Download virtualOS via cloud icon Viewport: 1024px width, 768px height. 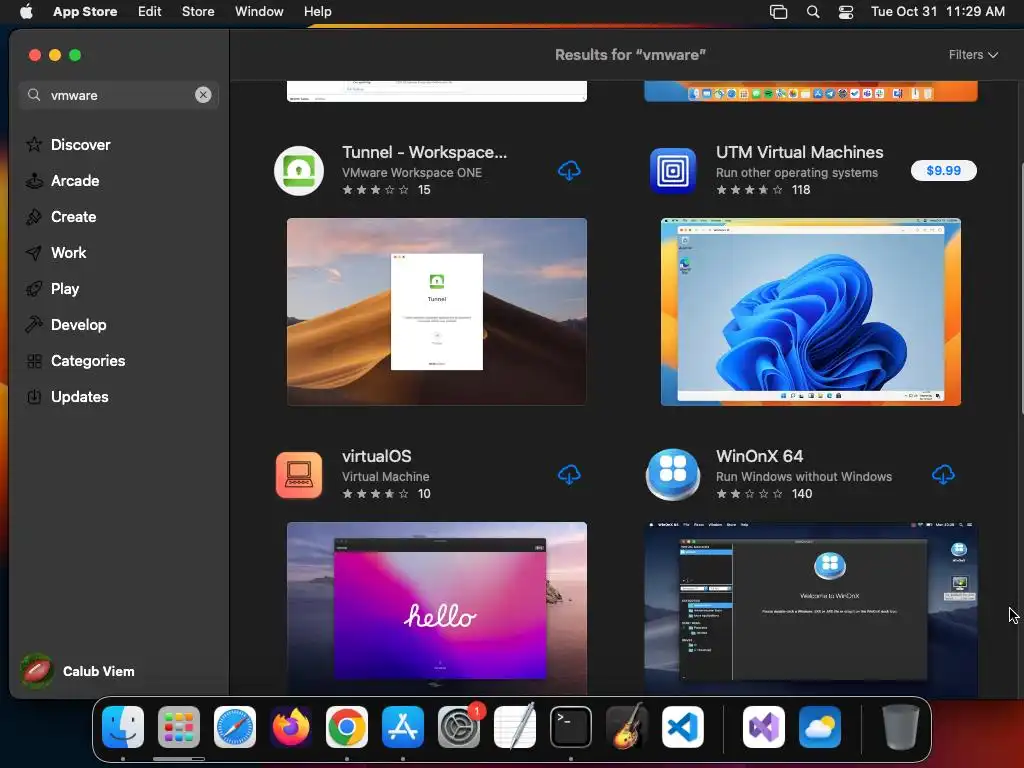pos(569,475)
